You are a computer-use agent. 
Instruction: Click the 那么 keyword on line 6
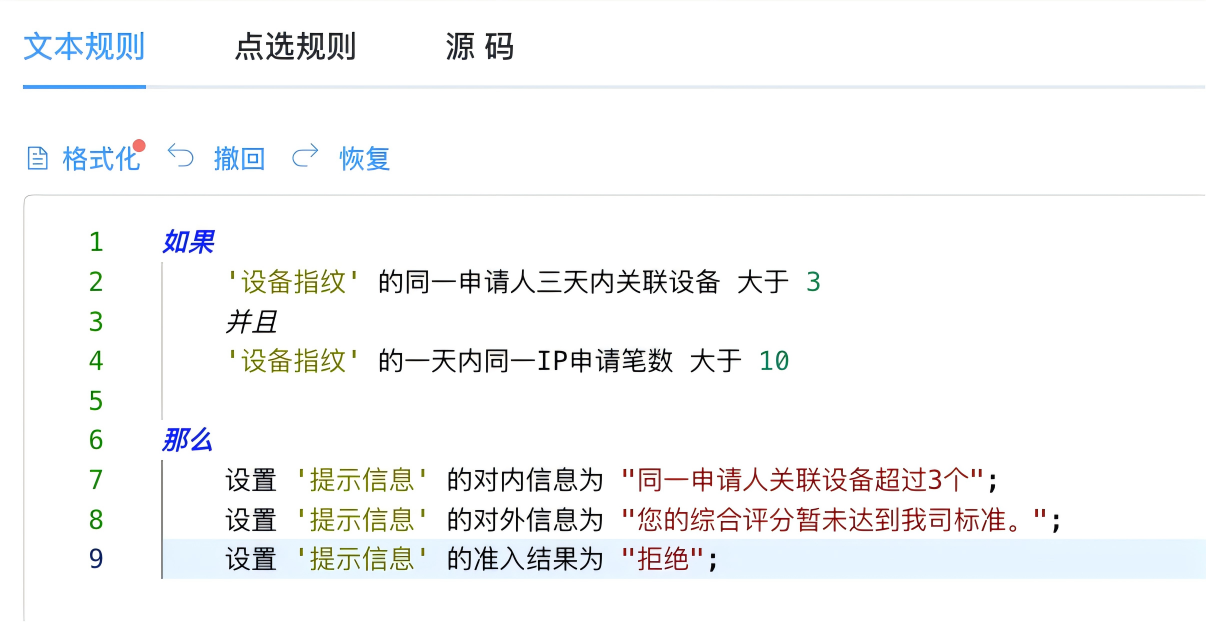coord(188,440)
